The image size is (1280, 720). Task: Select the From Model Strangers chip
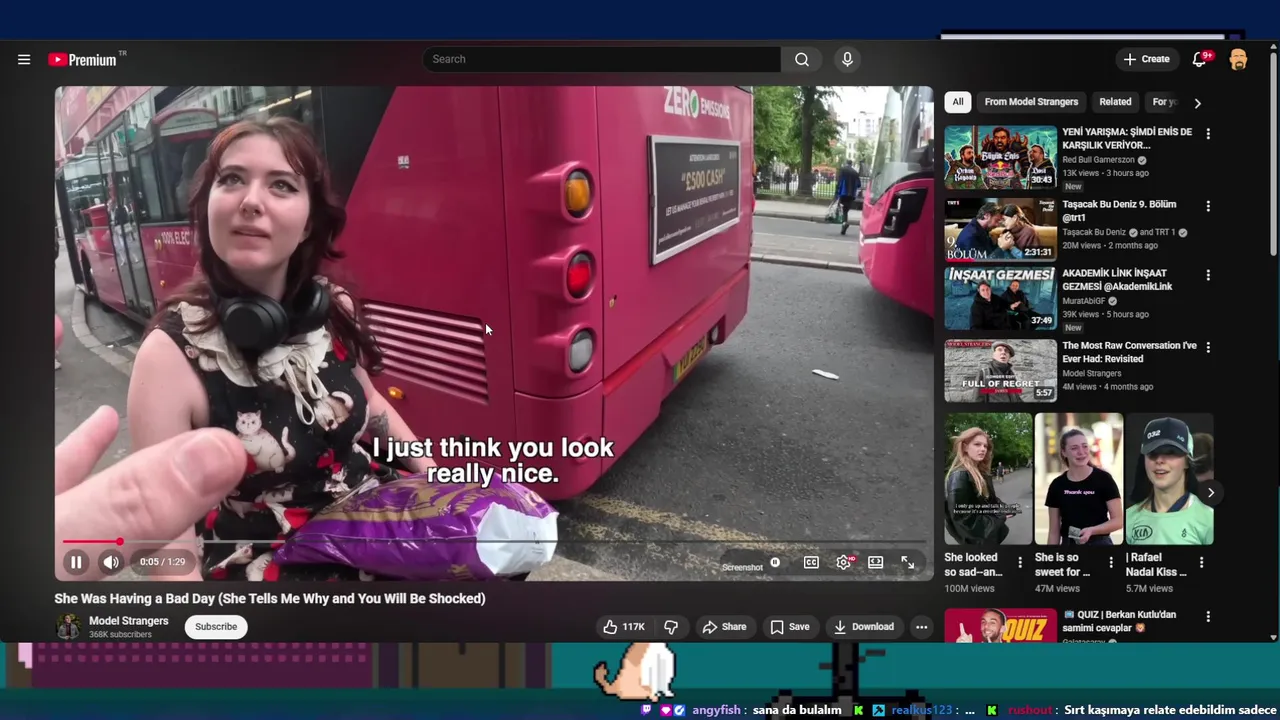[x=1031, y=102]
